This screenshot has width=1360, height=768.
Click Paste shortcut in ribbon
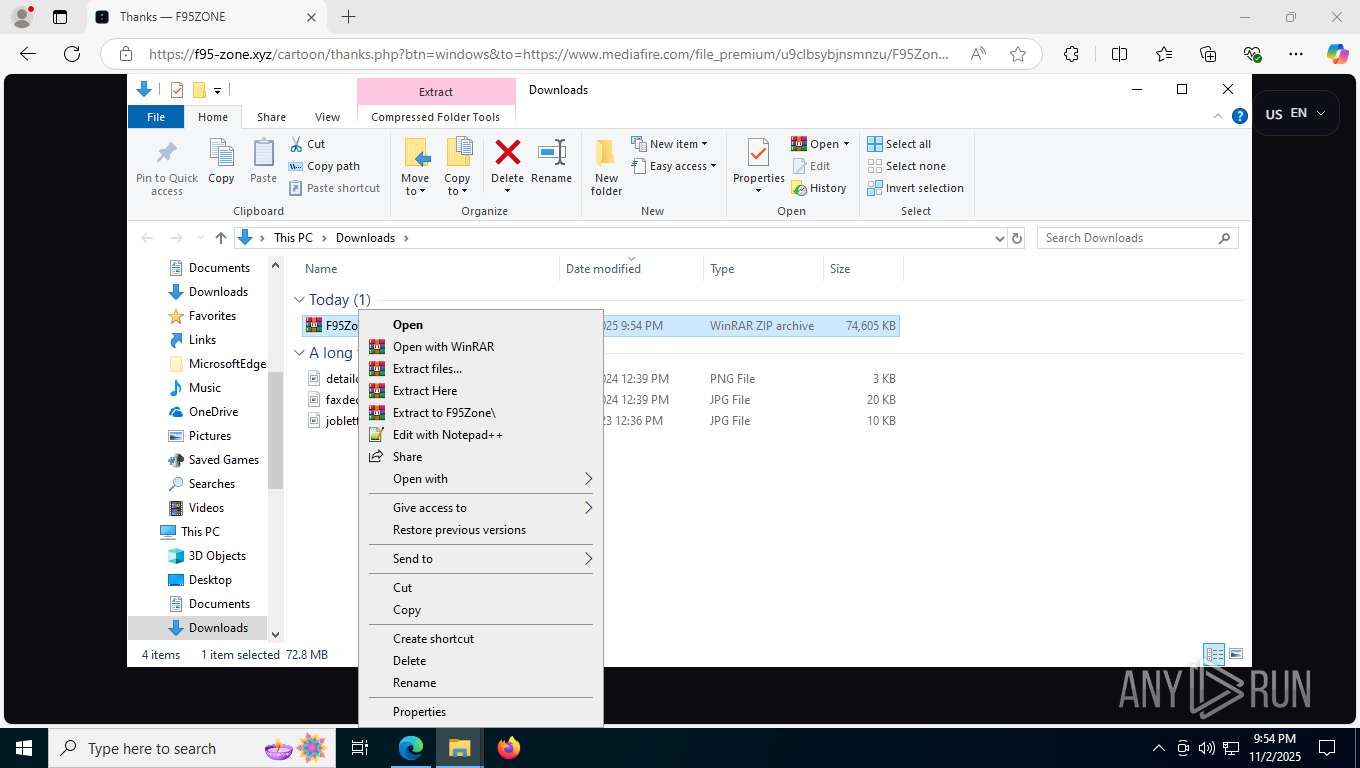pos(335,188)
